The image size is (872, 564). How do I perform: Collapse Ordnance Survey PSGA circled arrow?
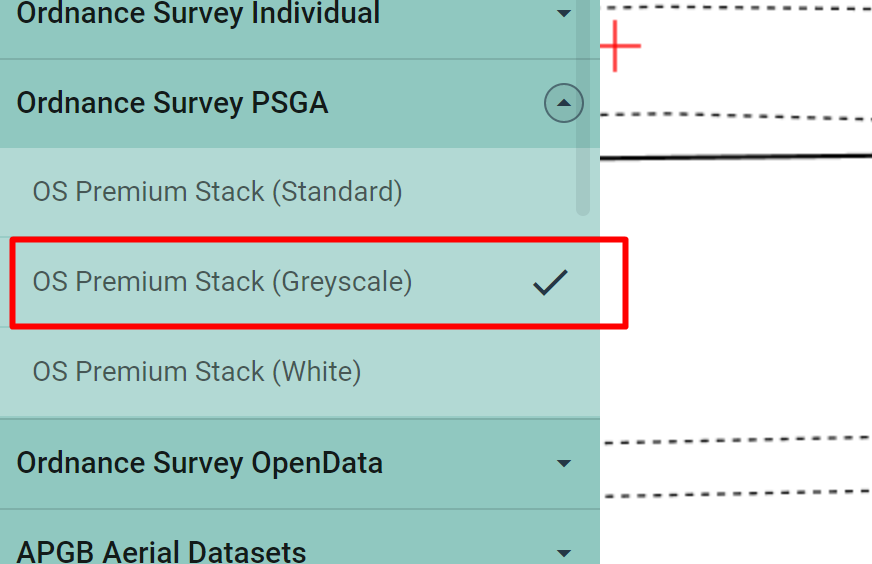(564, 103)
